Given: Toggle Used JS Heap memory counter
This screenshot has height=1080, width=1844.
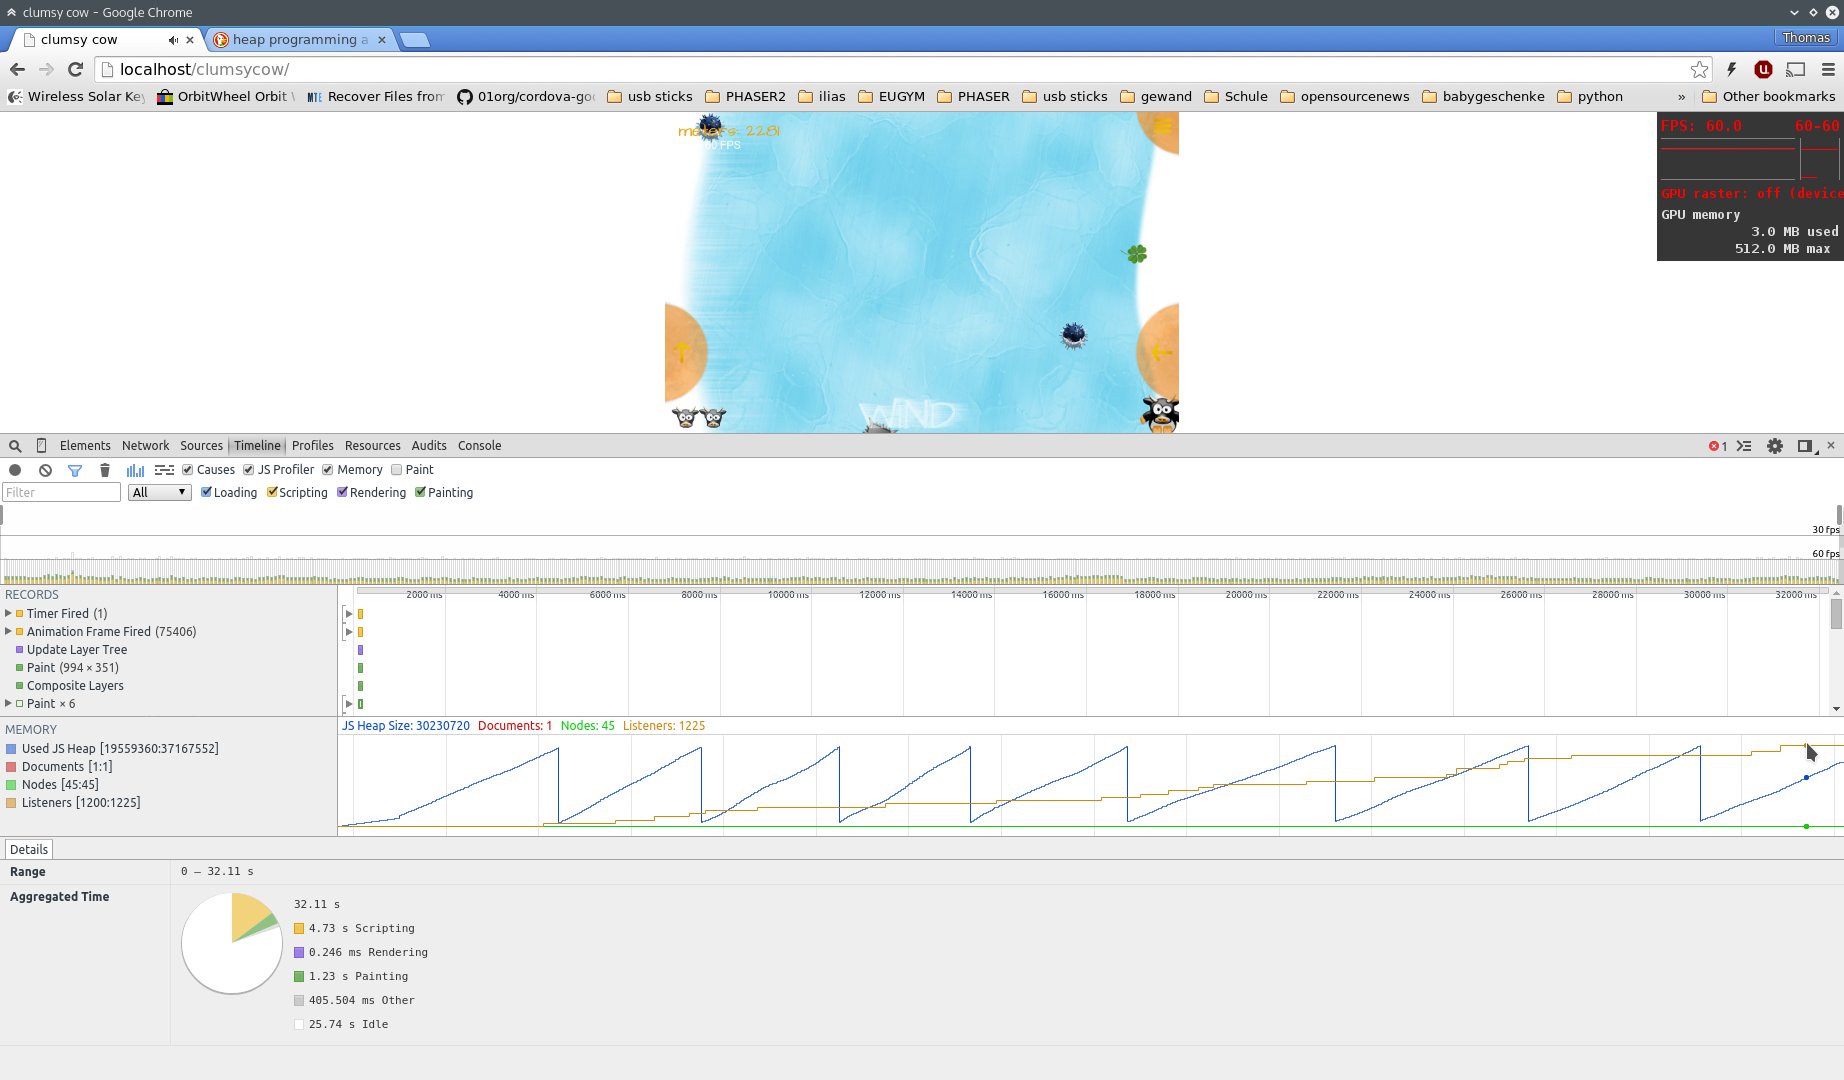Looking at the screenshot, I should point(11,749).
